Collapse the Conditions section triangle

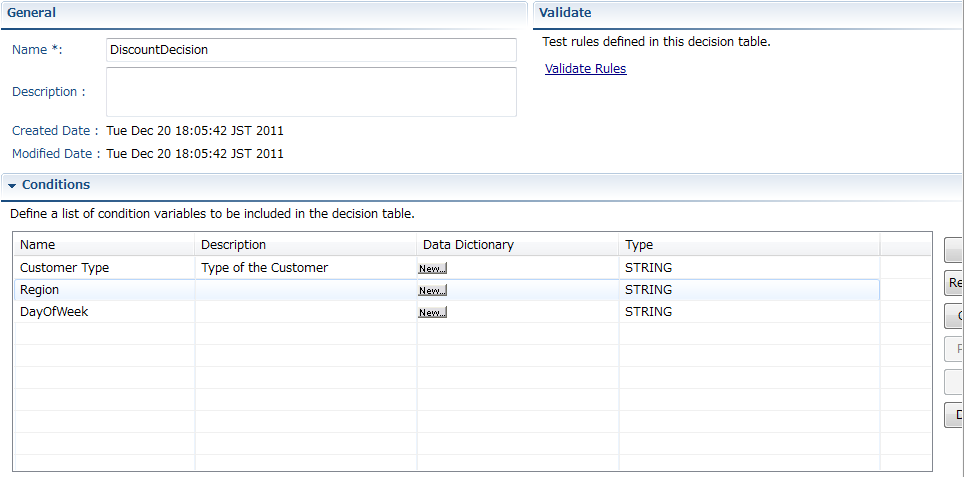11,186
